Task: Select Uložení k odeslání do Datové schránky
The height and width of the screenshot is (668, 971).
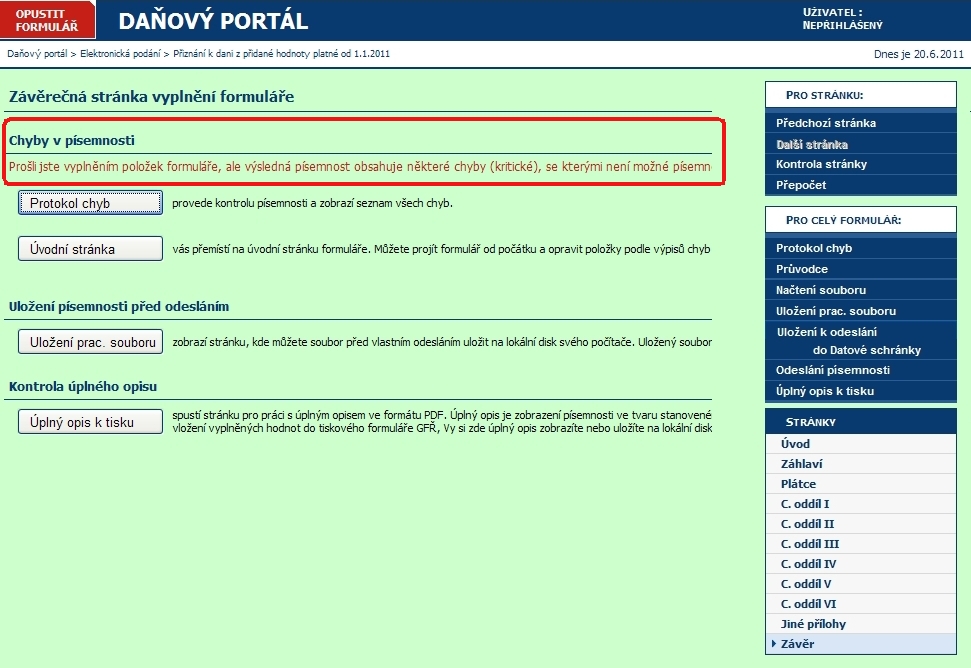Action: click(x=861, y=341)
